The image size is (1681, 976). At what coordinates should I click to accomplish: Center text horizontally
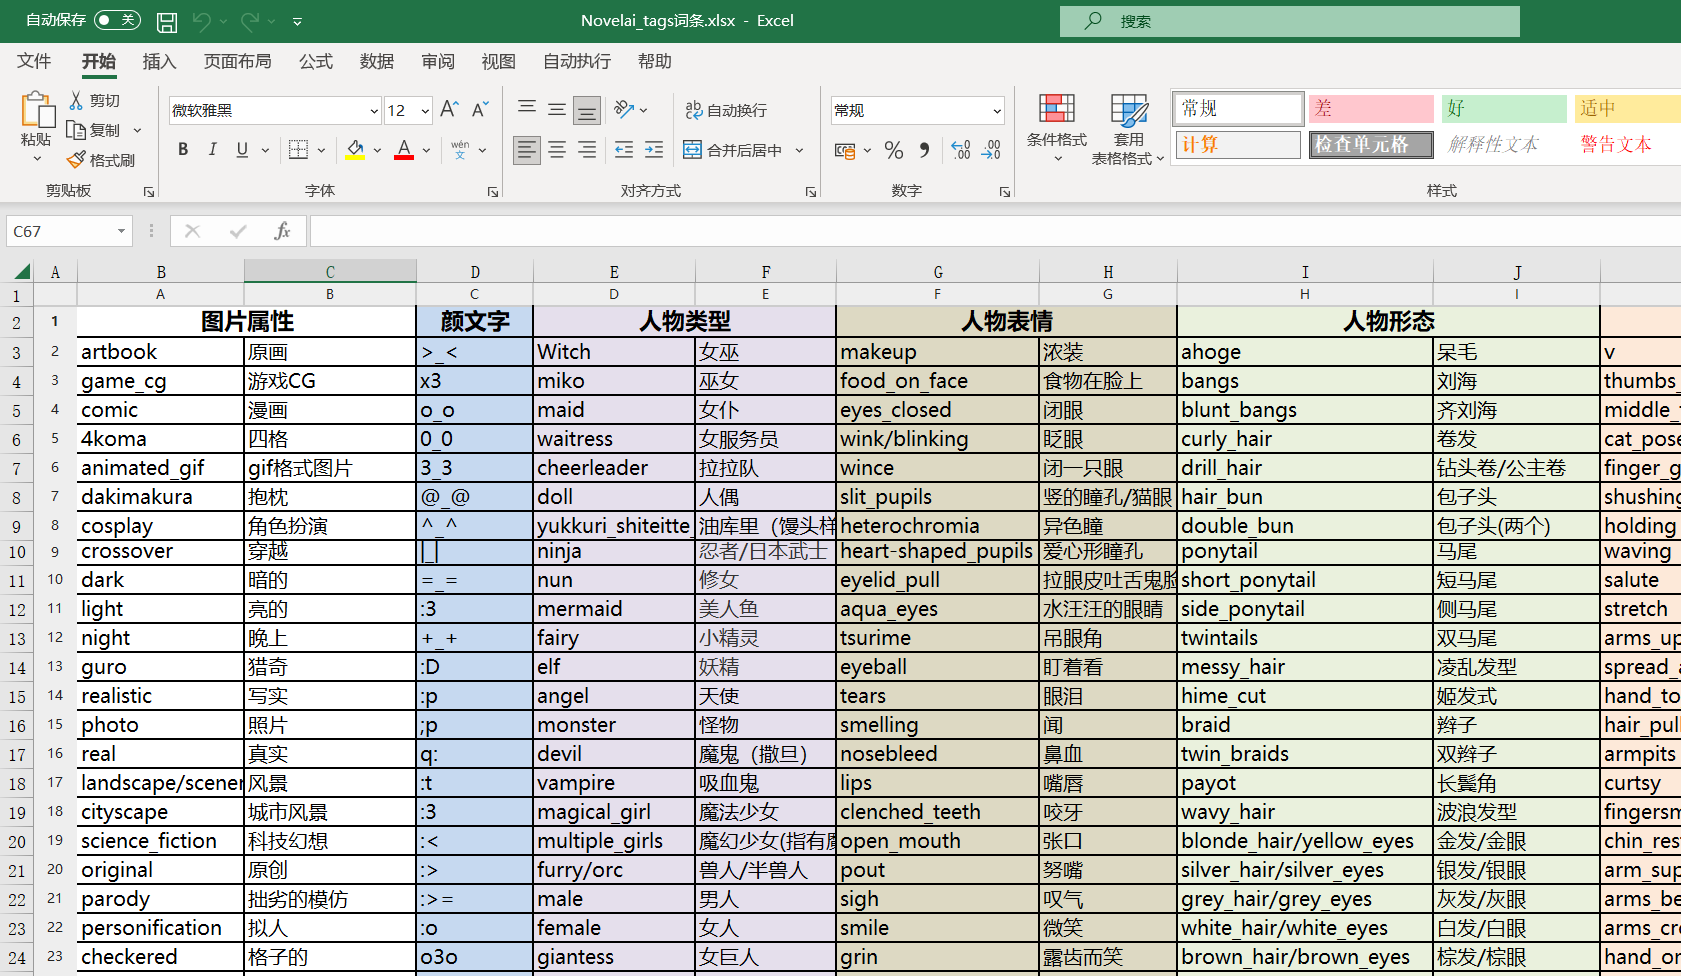coord(557,150)
